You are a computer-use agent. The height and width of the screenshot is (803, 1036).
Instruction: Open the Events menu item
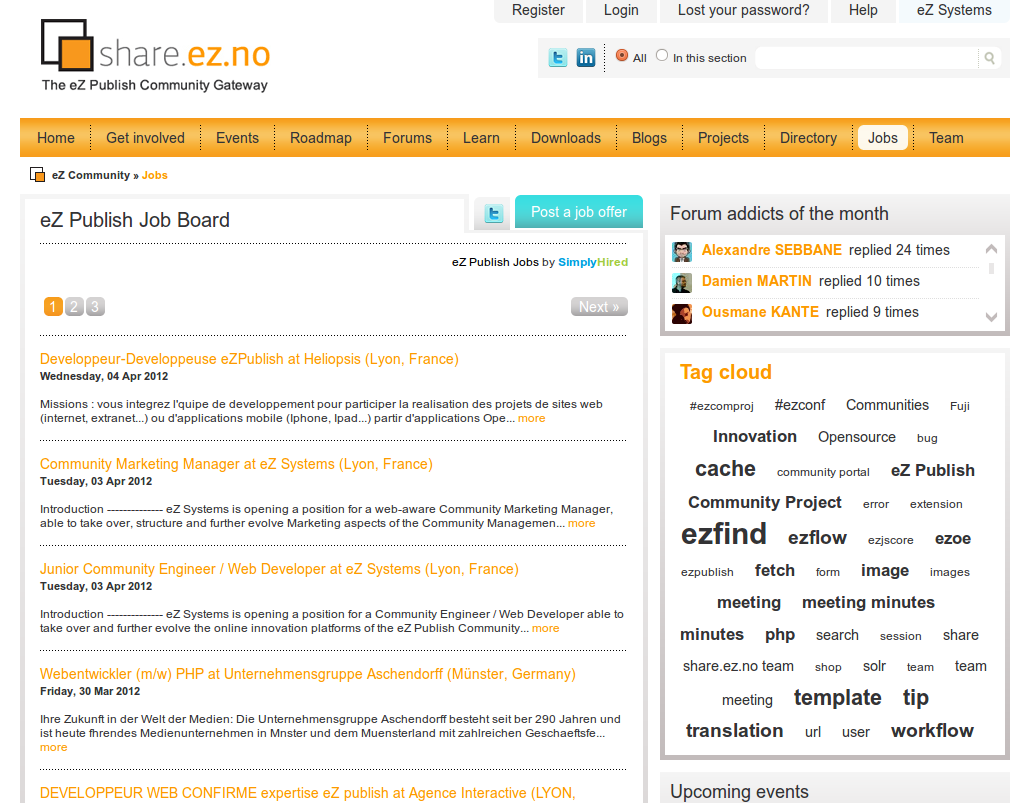[237, 138]
